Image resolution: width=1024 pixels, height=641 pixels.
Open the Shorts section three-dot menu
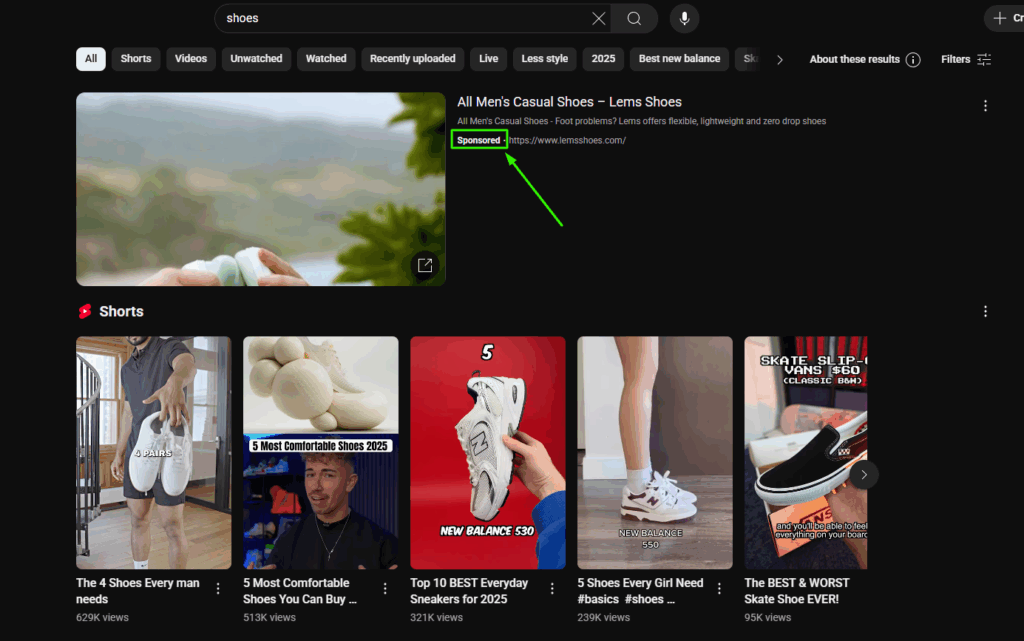(985, 311)
